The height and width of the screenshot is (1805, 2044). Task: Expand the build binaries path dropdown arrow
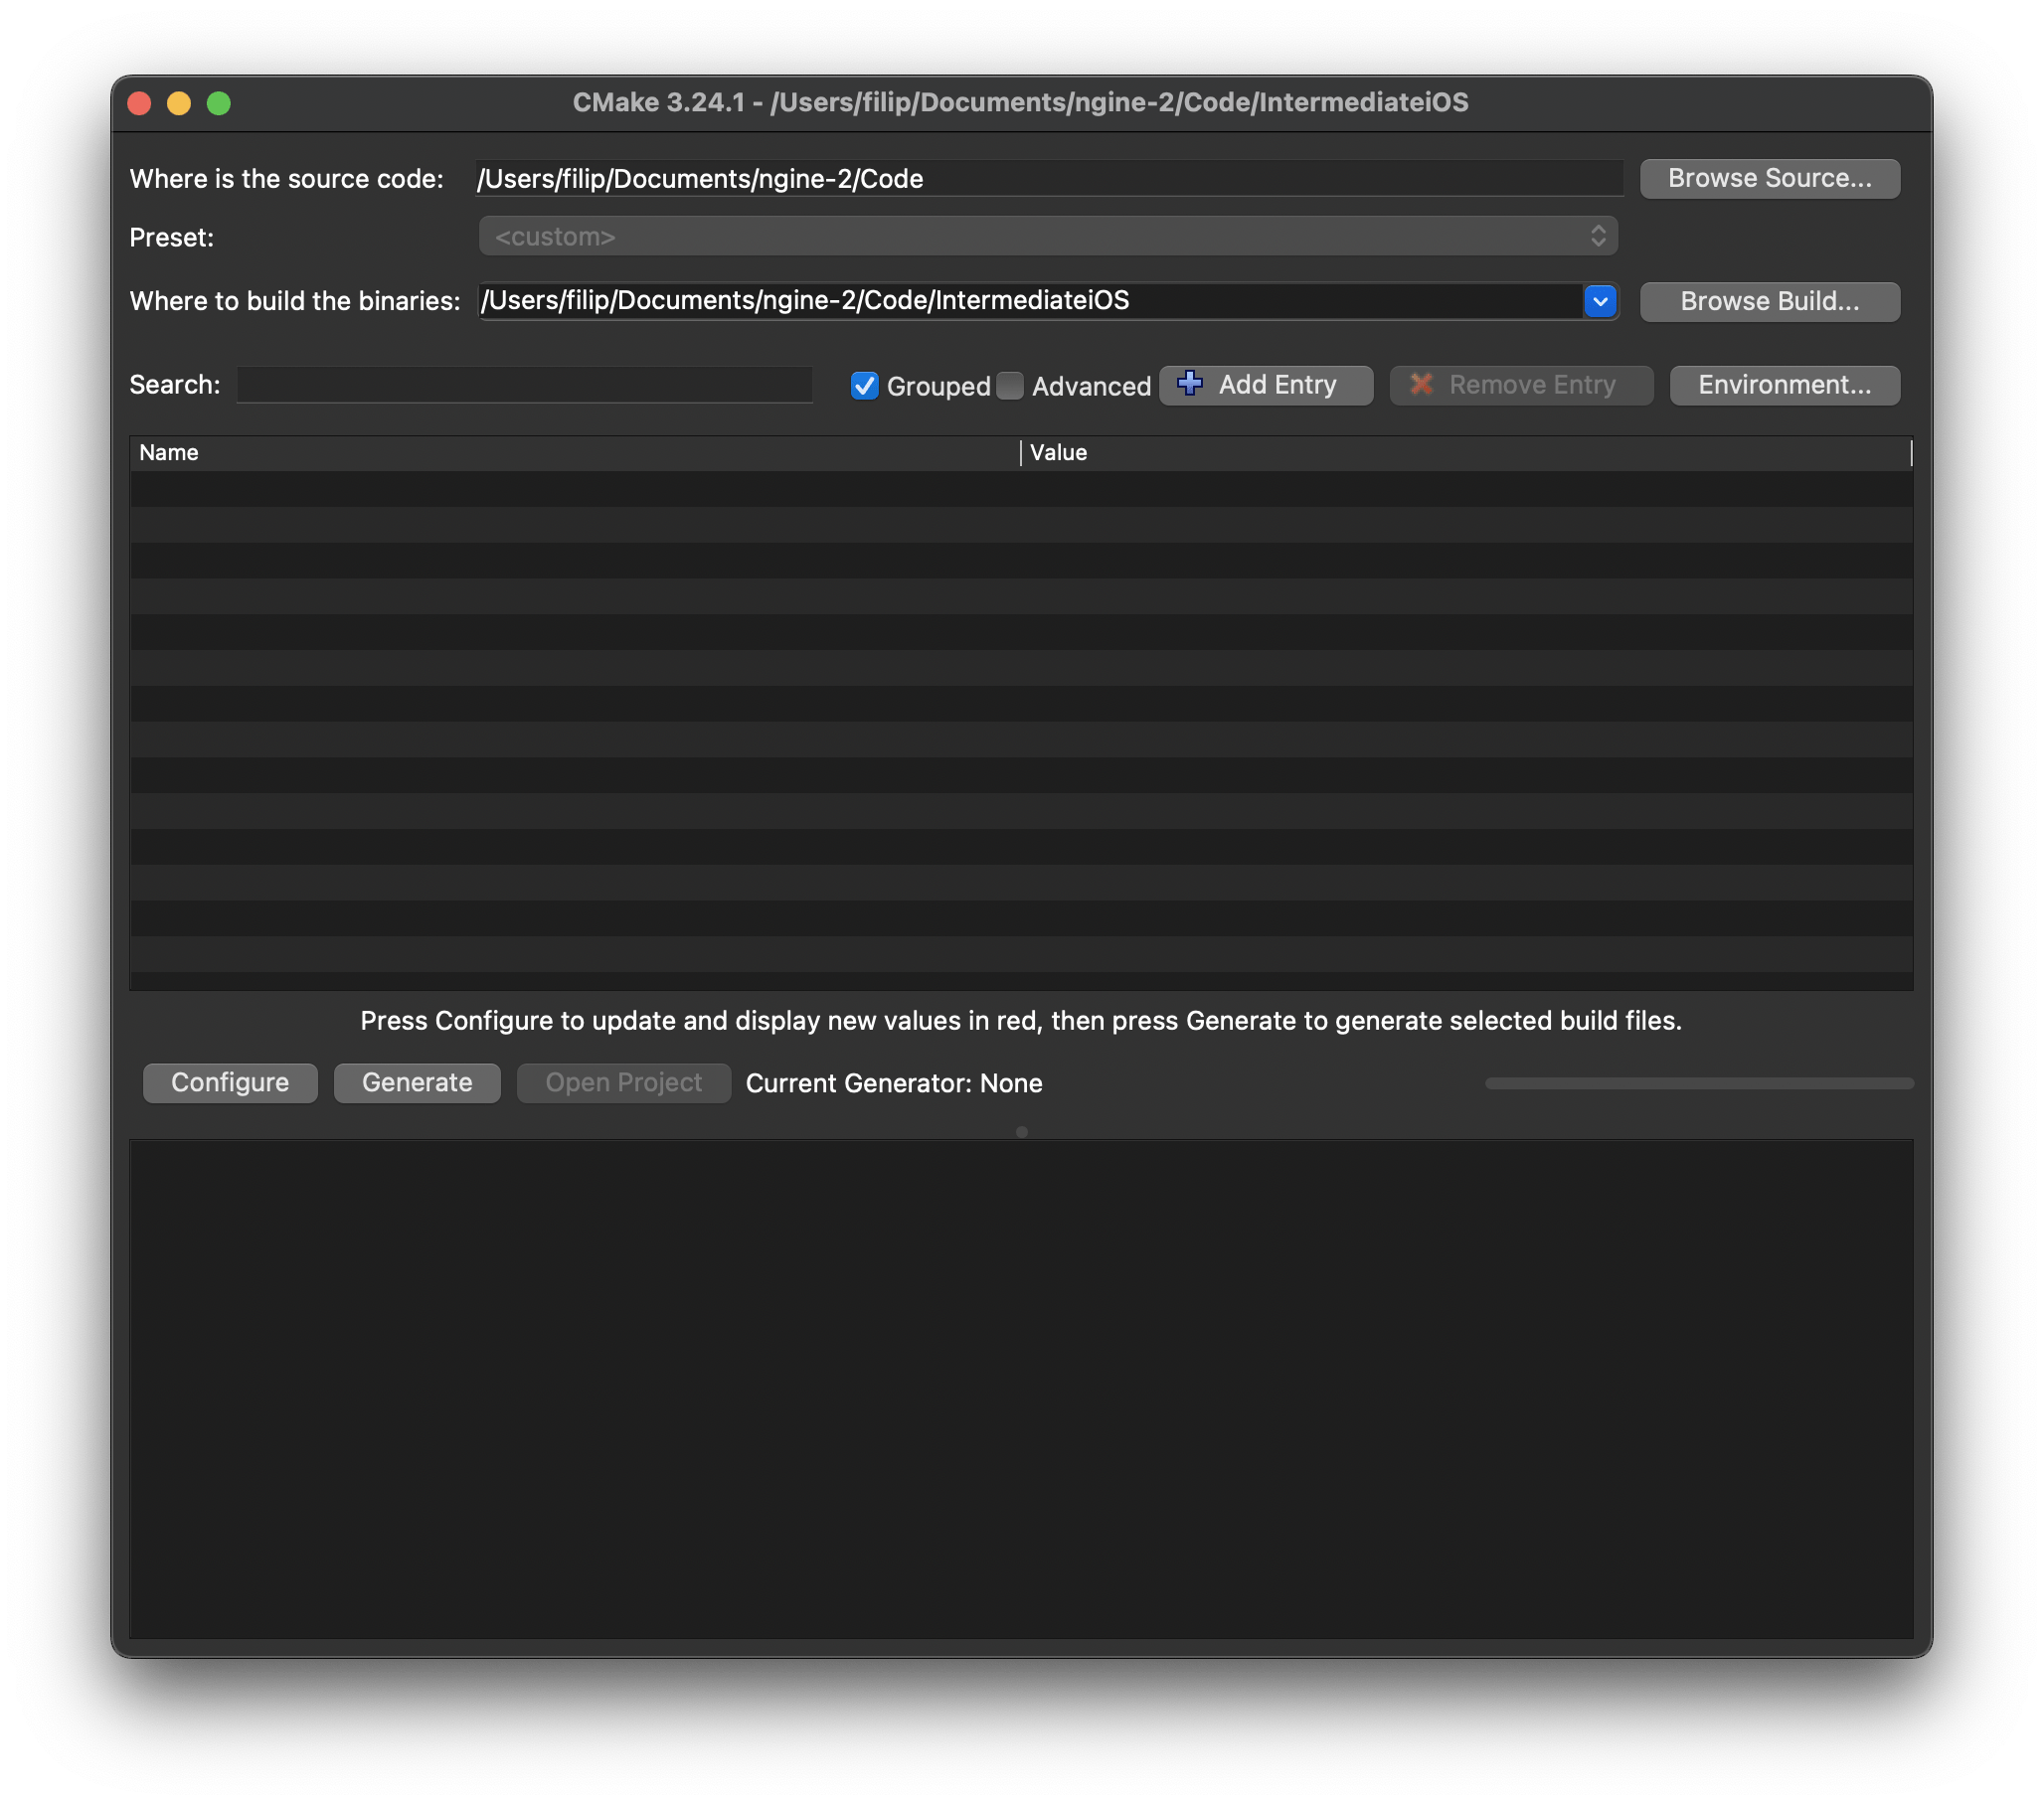[1600, 301]
